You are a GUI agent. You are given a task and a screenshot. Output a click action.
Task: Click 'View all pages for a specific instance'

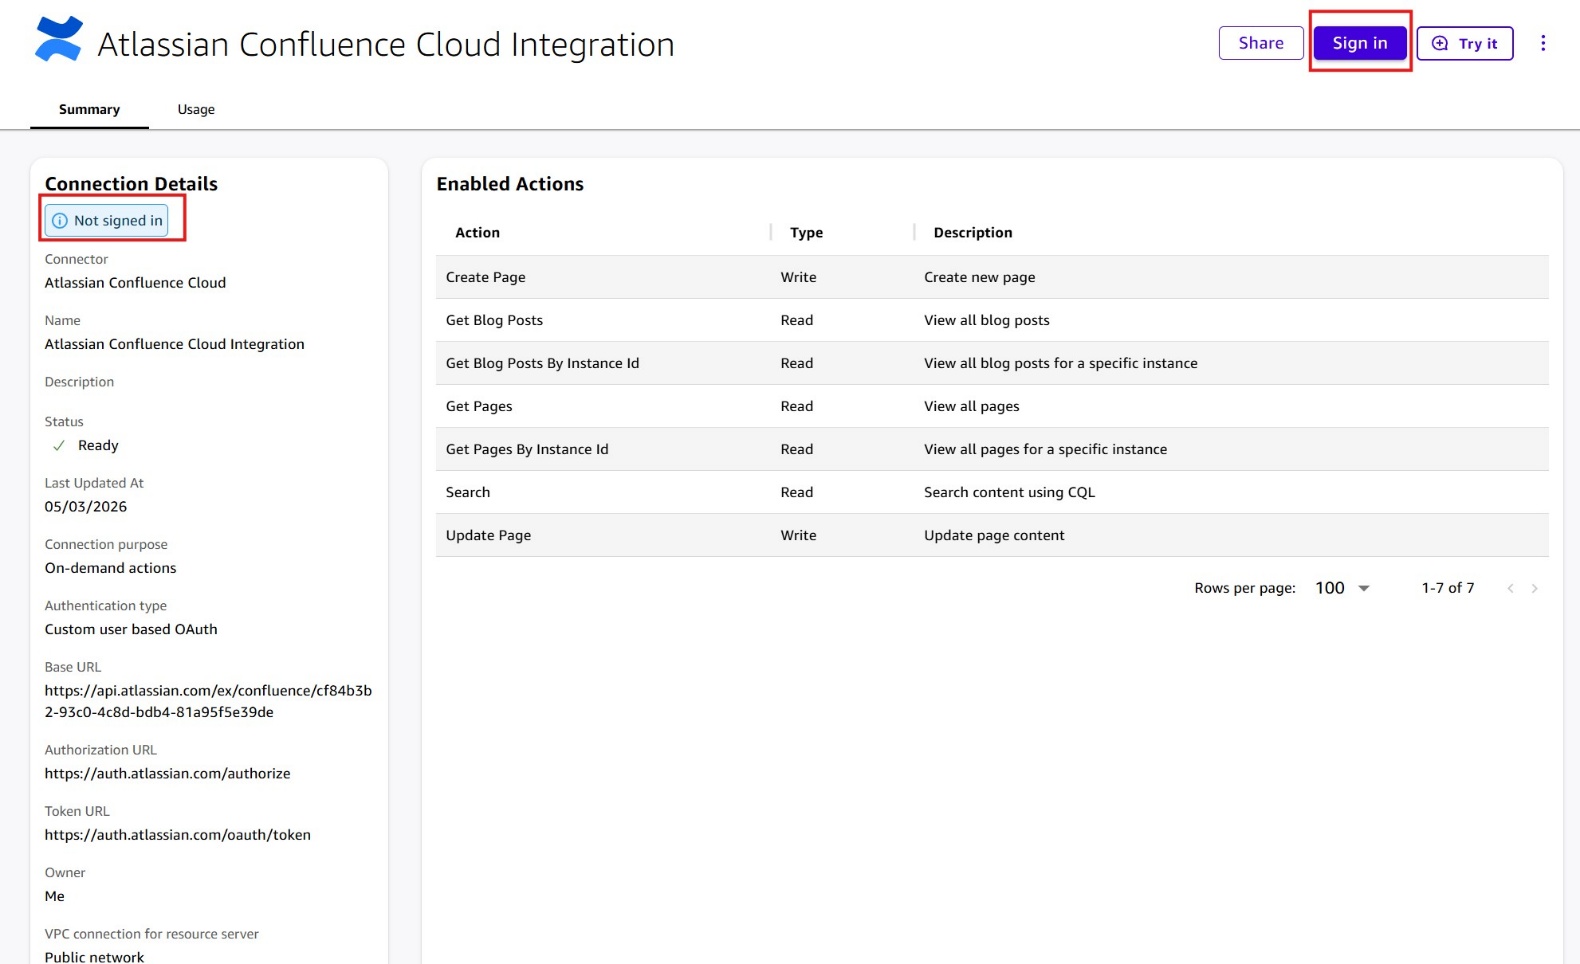pyautogui.click(x=1045, y=449)
